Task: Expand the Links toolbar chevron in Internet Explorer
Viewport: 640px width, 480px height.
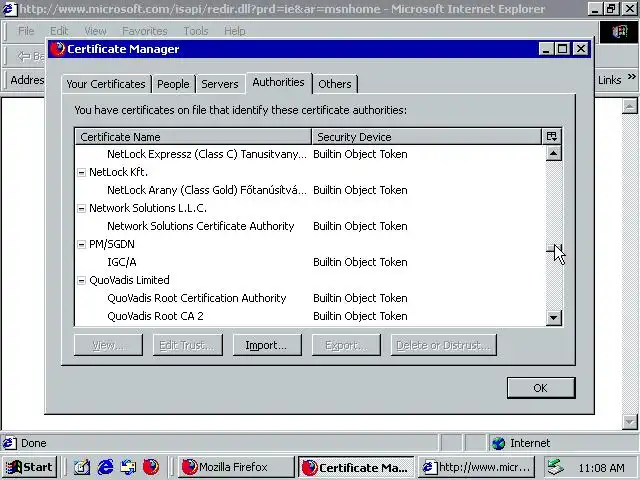Action: click(631, 77)
